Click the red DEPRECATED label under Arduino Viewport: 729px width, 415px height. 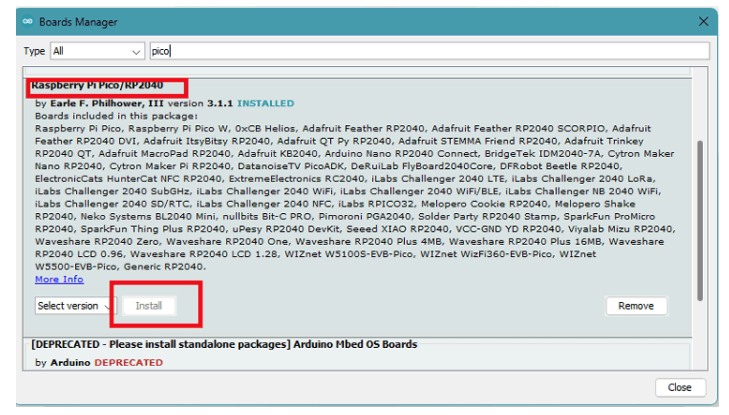(x=128, y=362)
